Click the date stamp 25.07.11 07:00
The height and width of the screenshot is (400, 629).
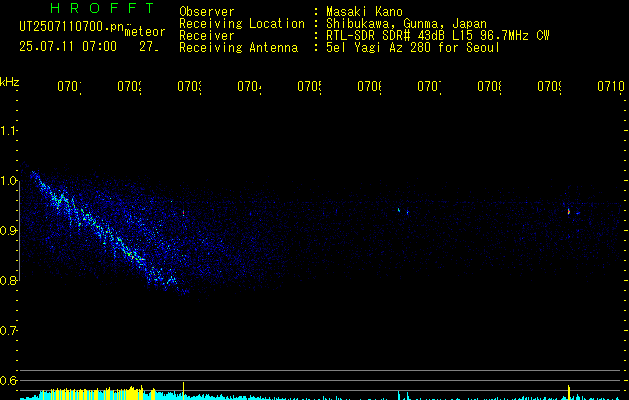68,47
